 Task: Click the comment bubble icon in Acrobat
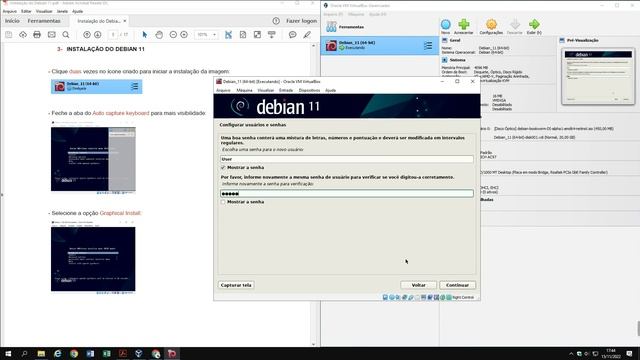pos(293,35)
